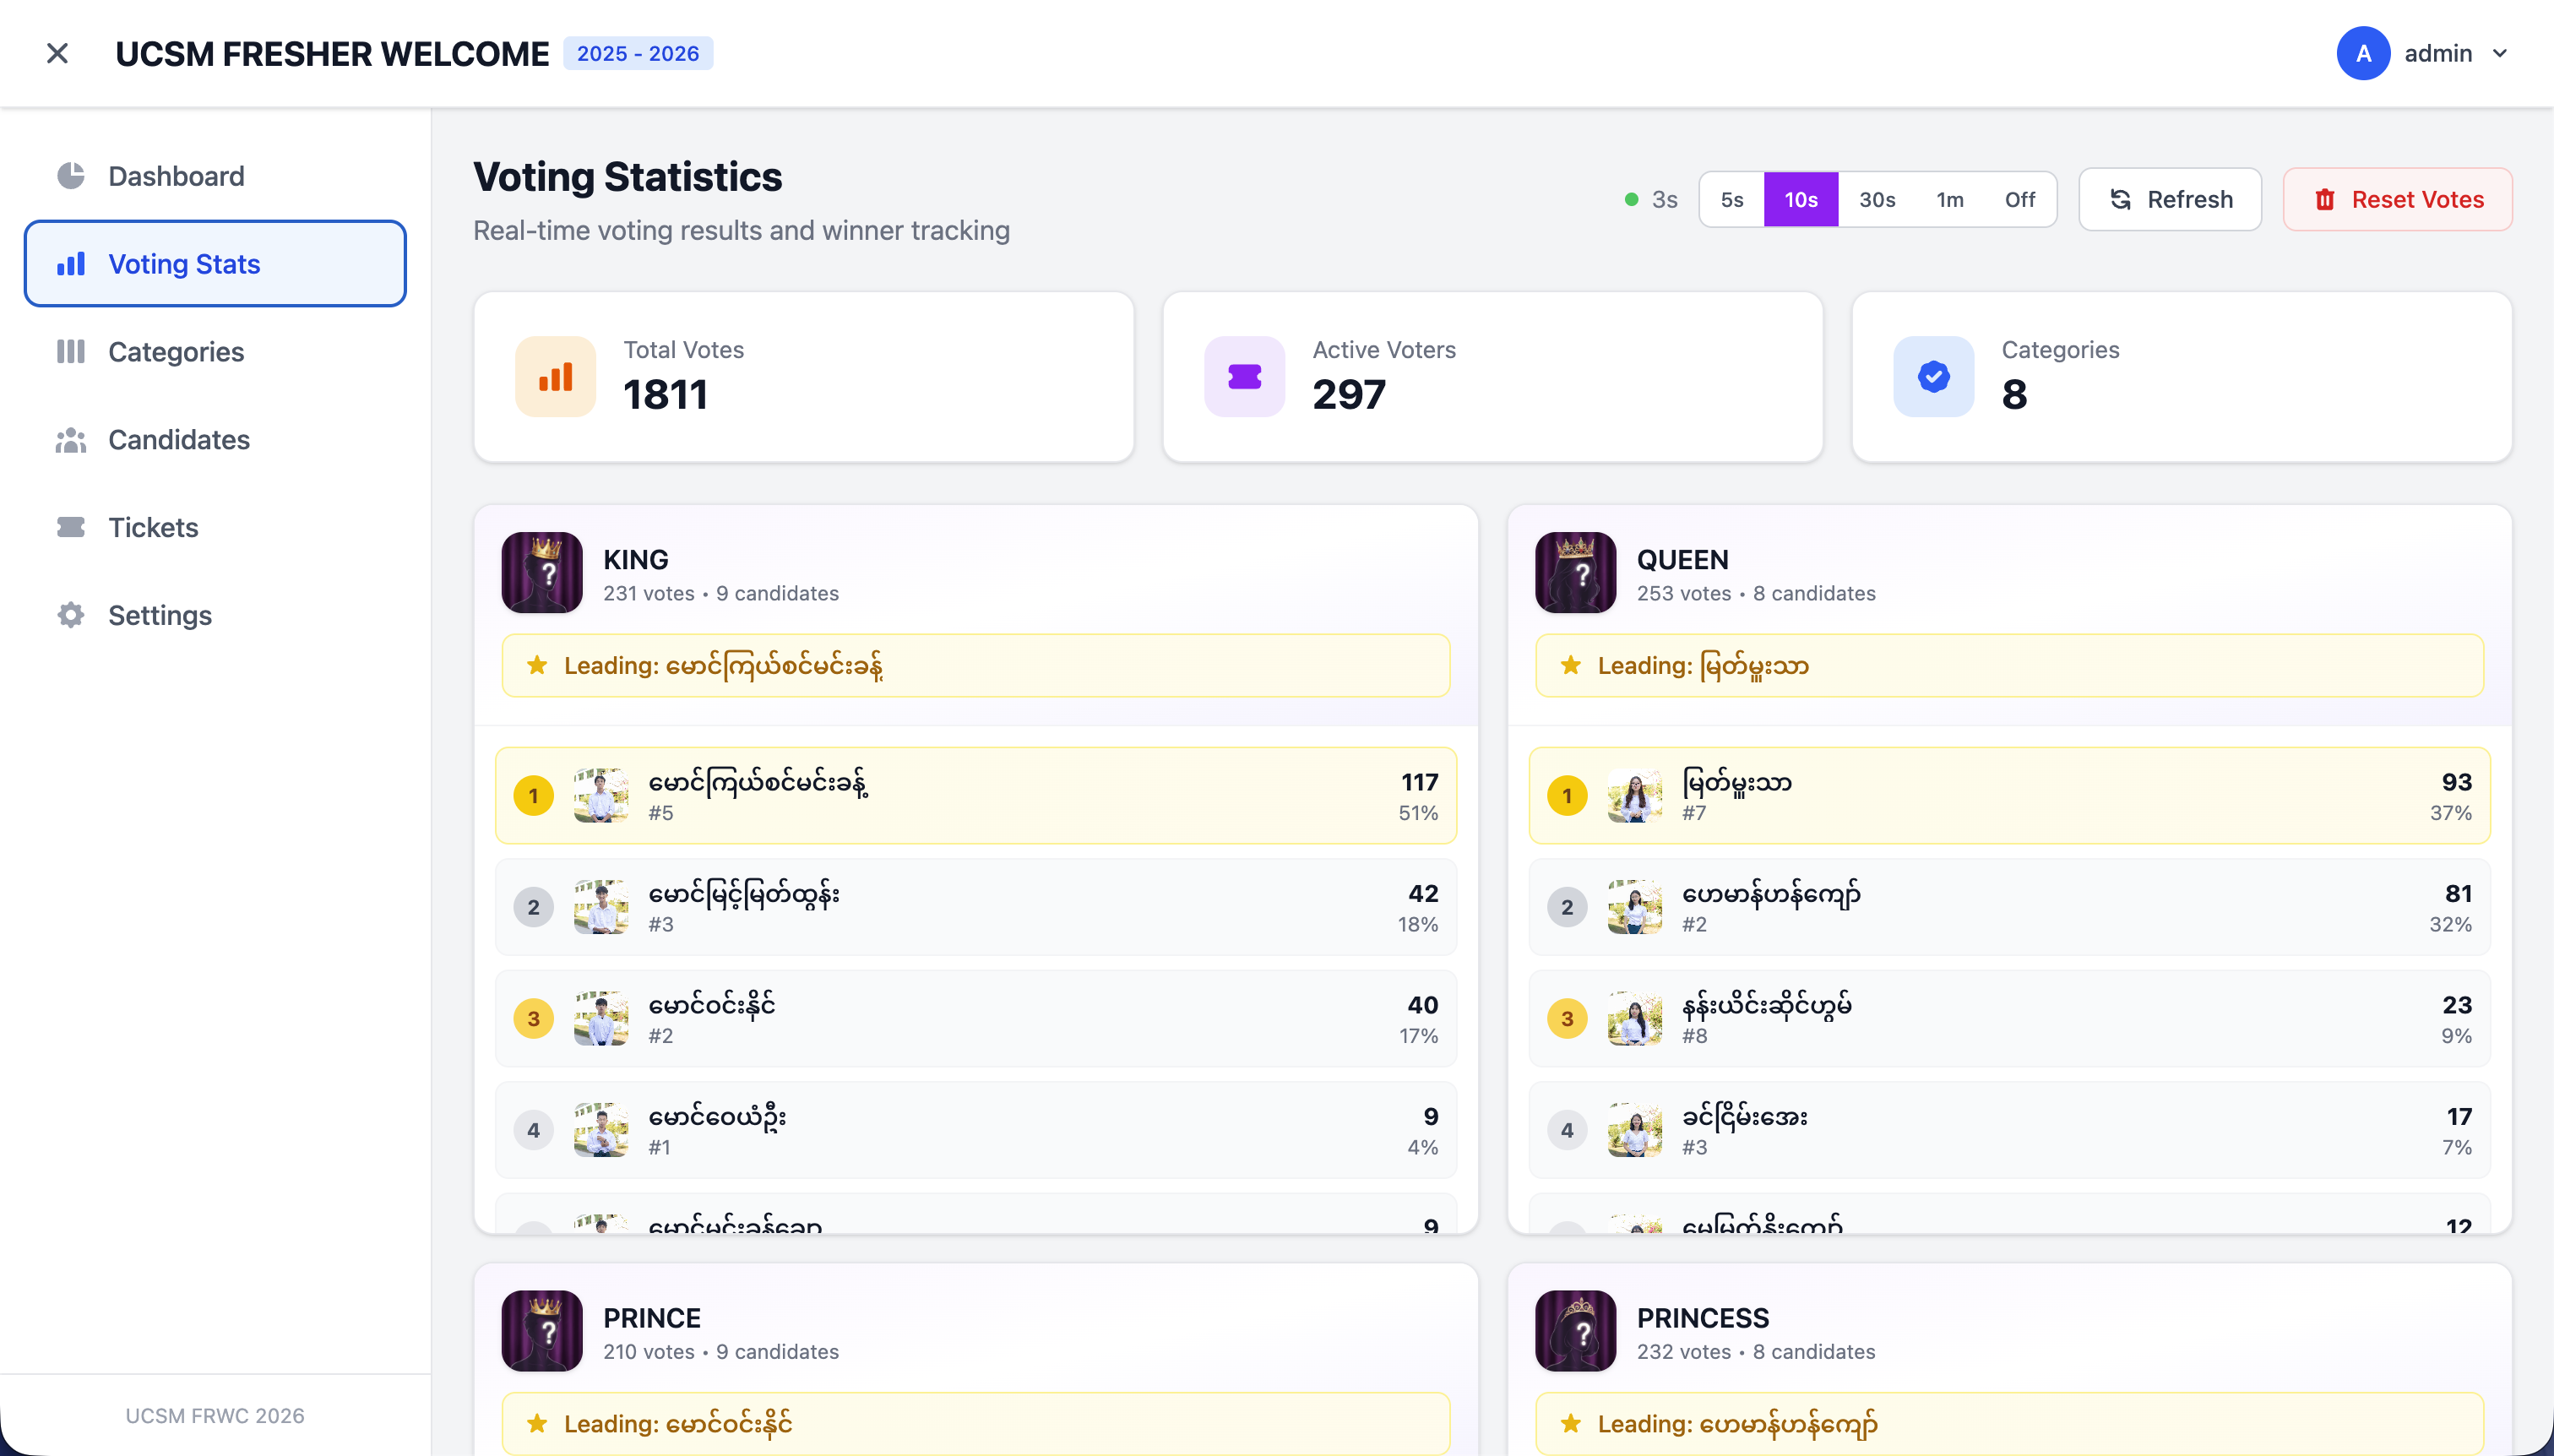Image resolution: width=2554 pixels, height=1456 pixels.
Task: Click the KING '231 votes • 9 candidates' text
Action: click(721, 593)
